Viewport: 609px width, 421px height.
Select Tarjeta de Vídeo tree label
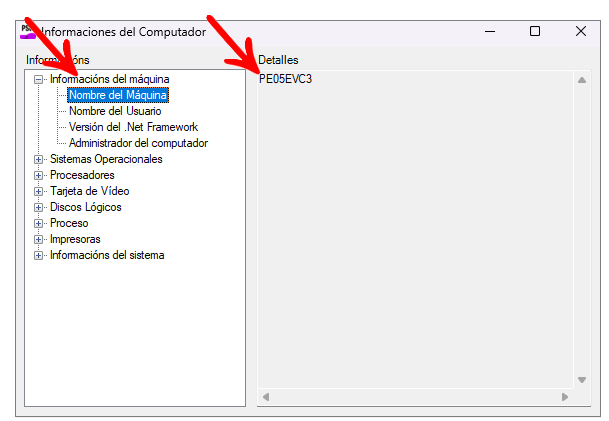click(89, 191)
